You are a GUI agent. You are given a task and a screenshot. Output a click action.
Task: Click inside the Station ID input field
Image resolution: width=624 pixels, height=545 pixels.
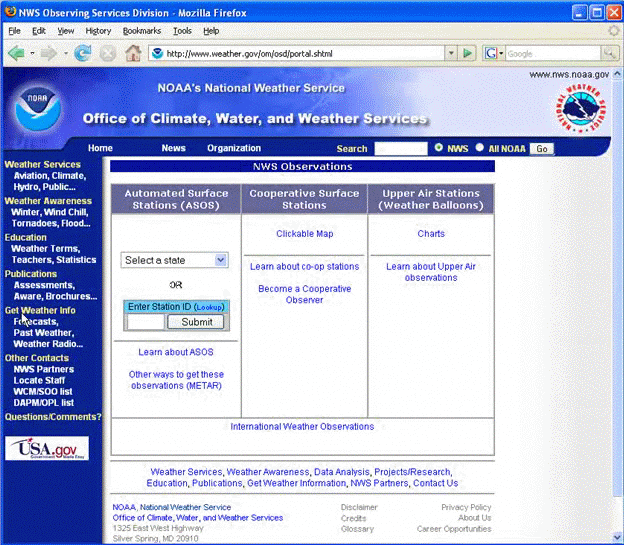146,322
